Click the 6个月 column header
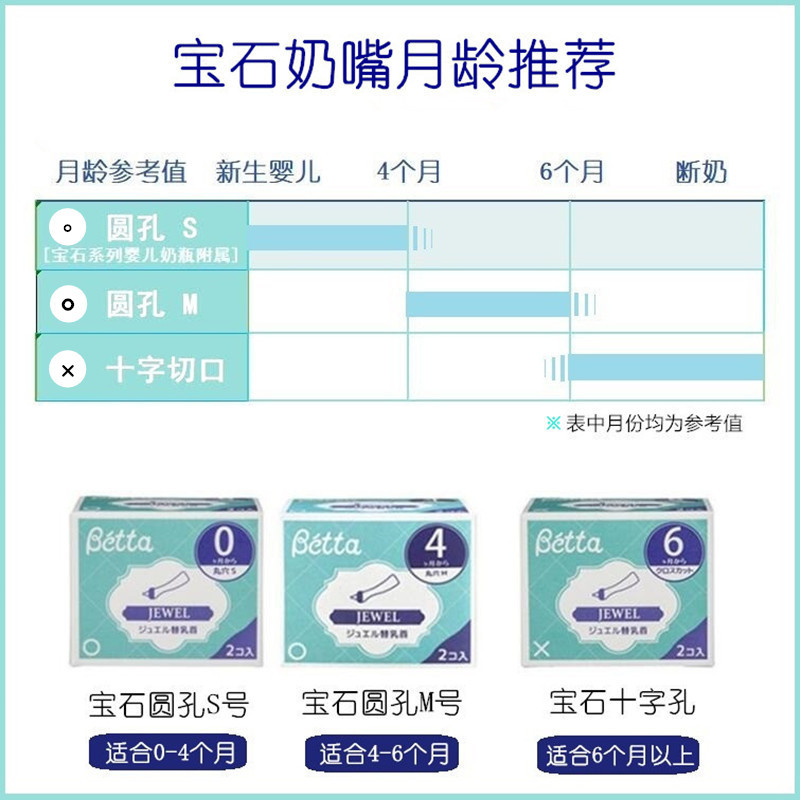This screenshot has width=800, height=800. point(571,171)
